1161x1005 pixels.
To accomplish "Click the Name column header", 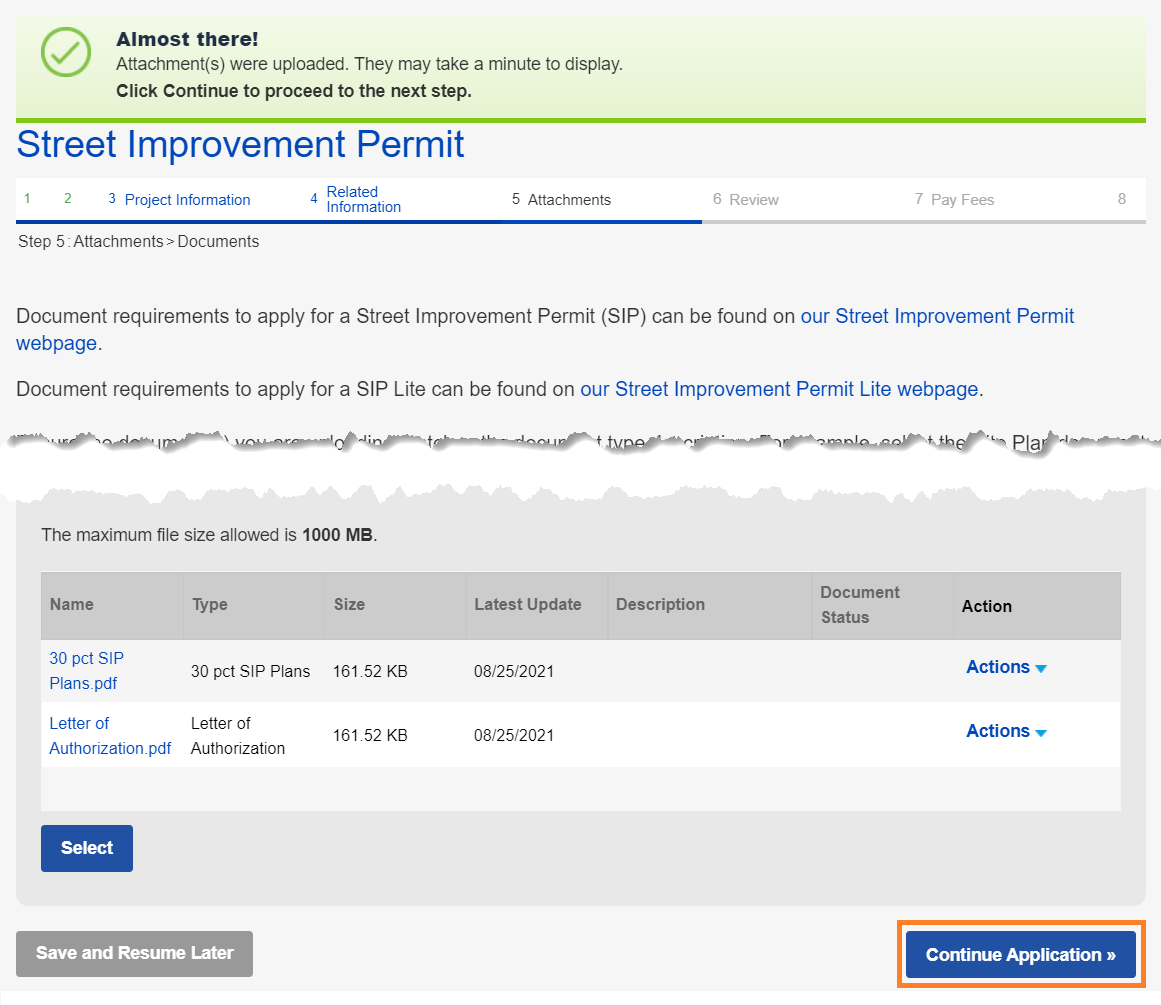I will [x=72, y=605].
